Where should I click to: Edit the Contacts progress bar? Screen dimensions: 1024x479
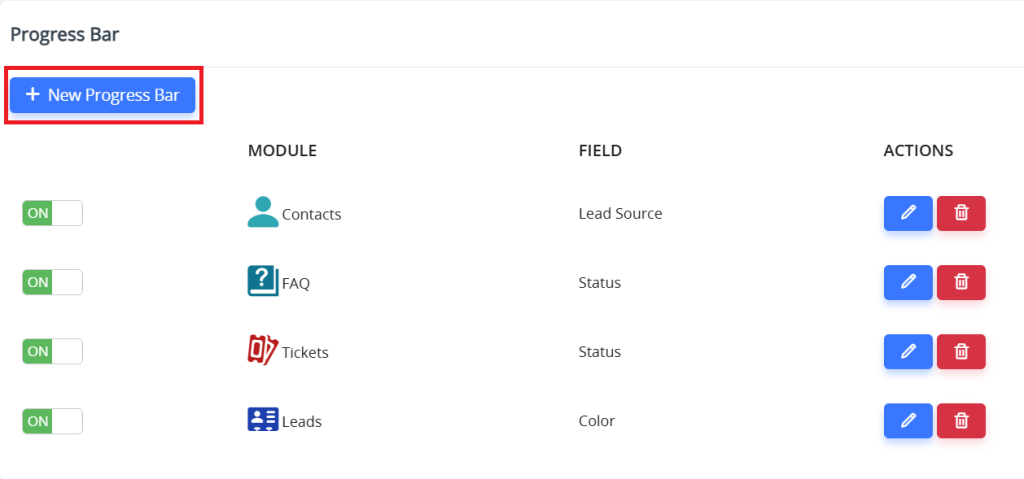(908, 213)
